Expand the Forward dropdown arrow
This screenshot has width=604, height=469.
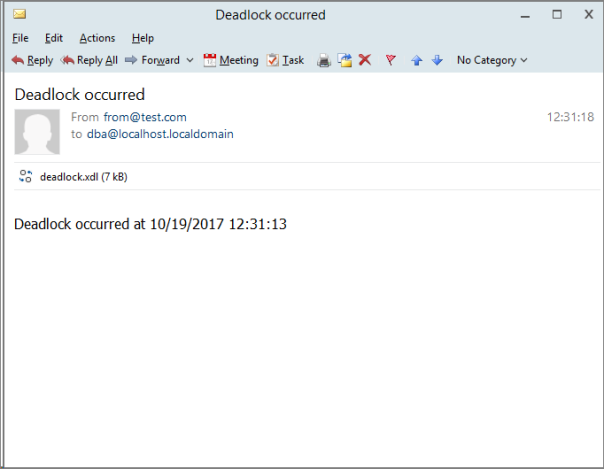click(x=190, y=60)
